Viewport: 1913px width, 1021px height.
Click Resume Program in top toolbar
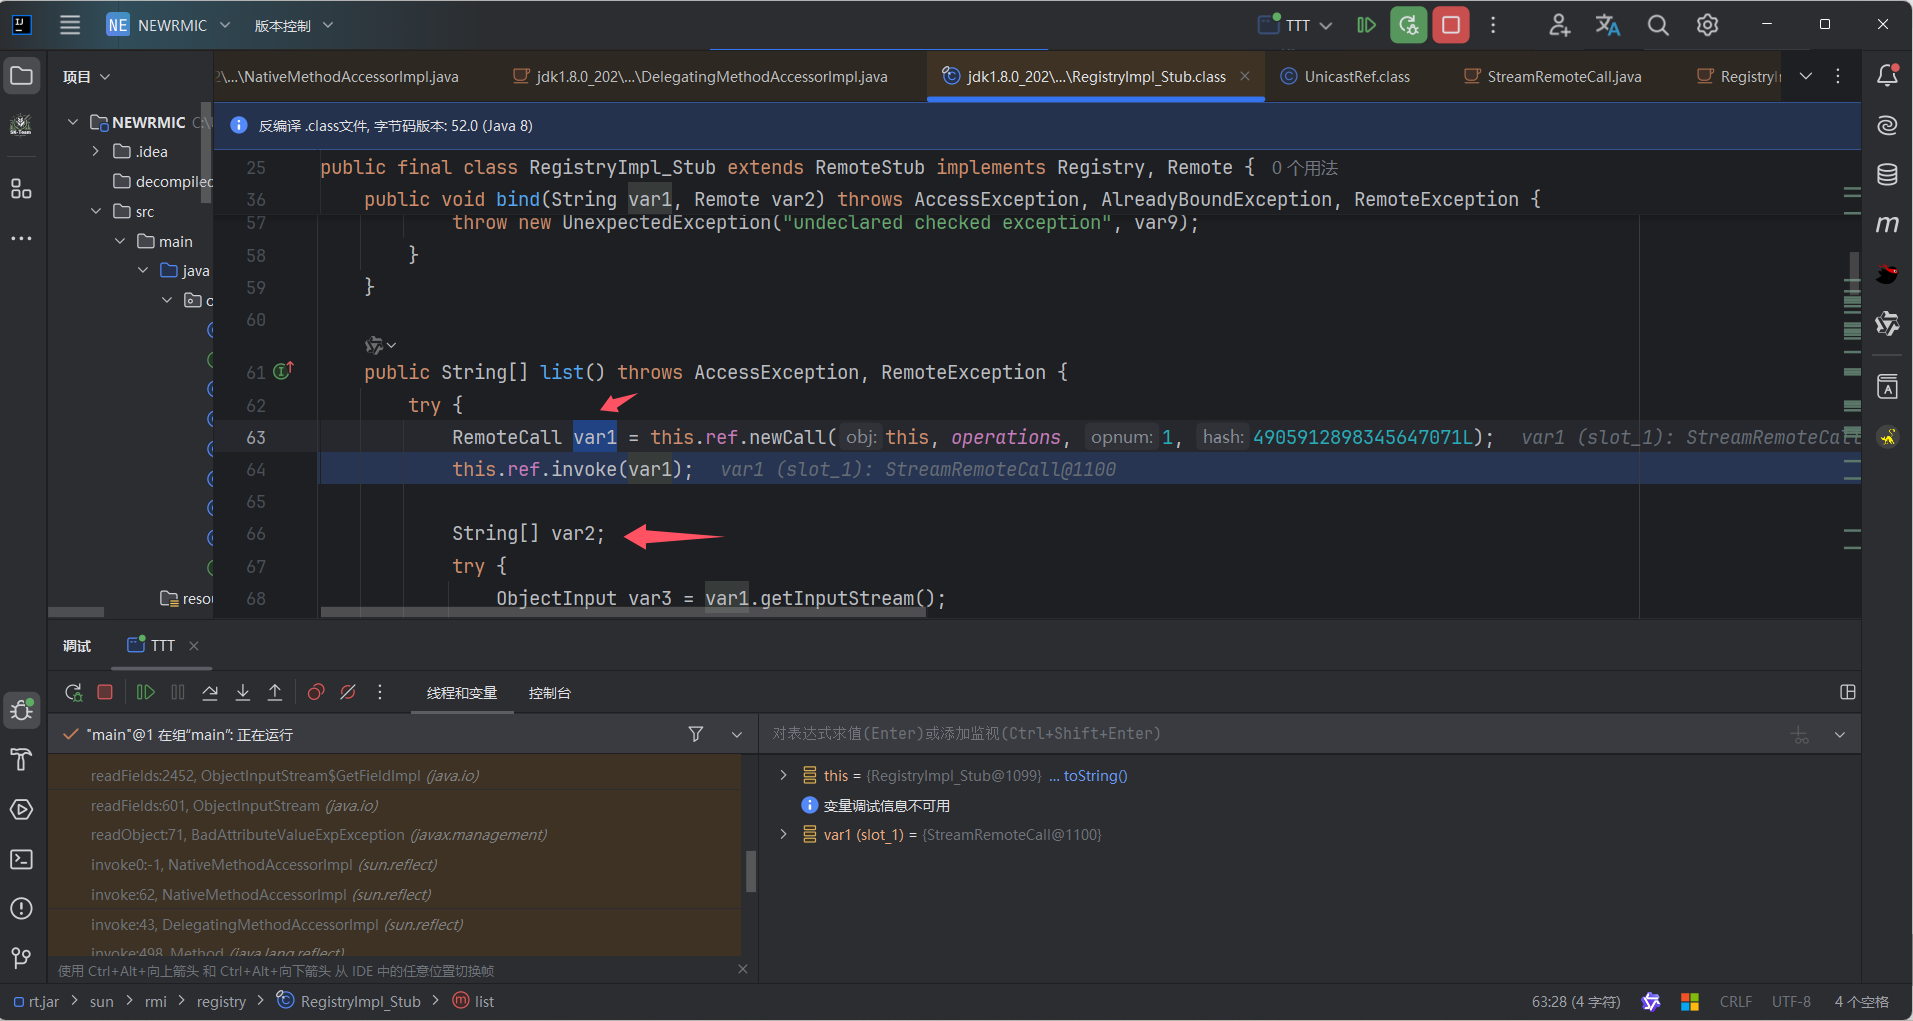1366,25
